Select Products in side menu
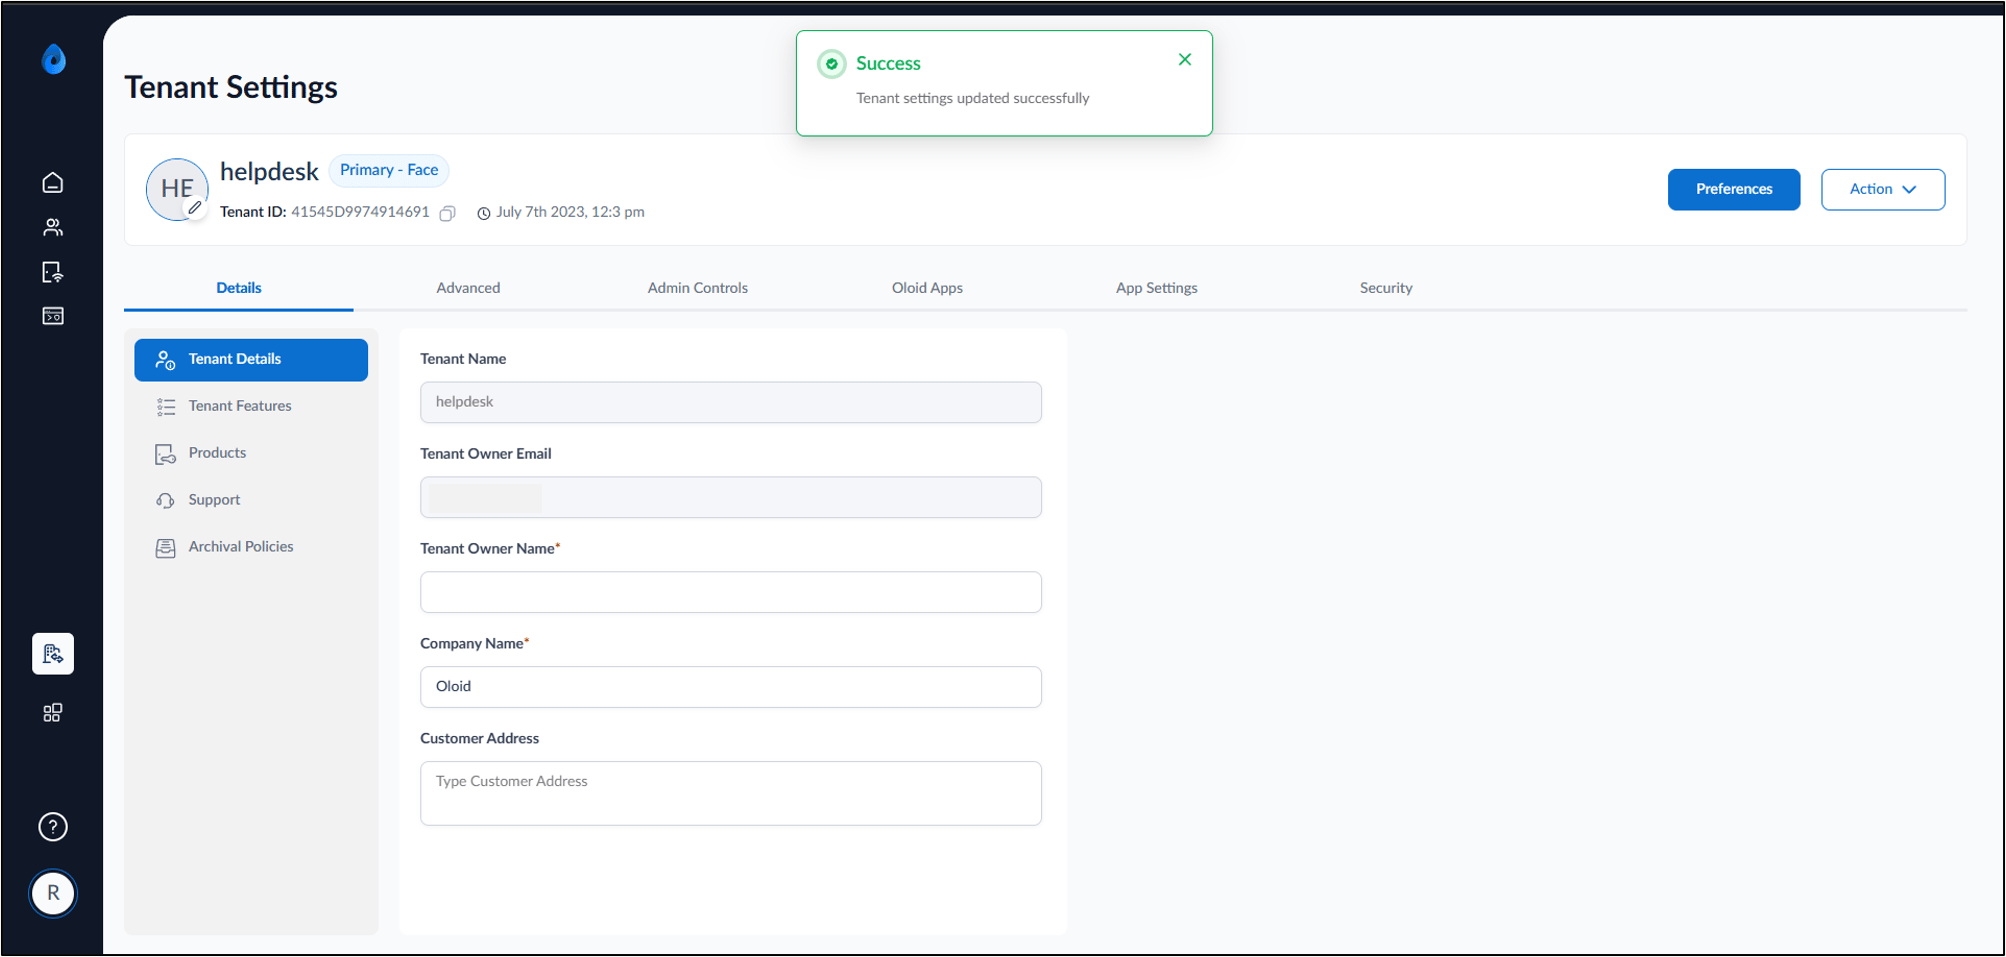2006x957 pixels. (251, 453)
